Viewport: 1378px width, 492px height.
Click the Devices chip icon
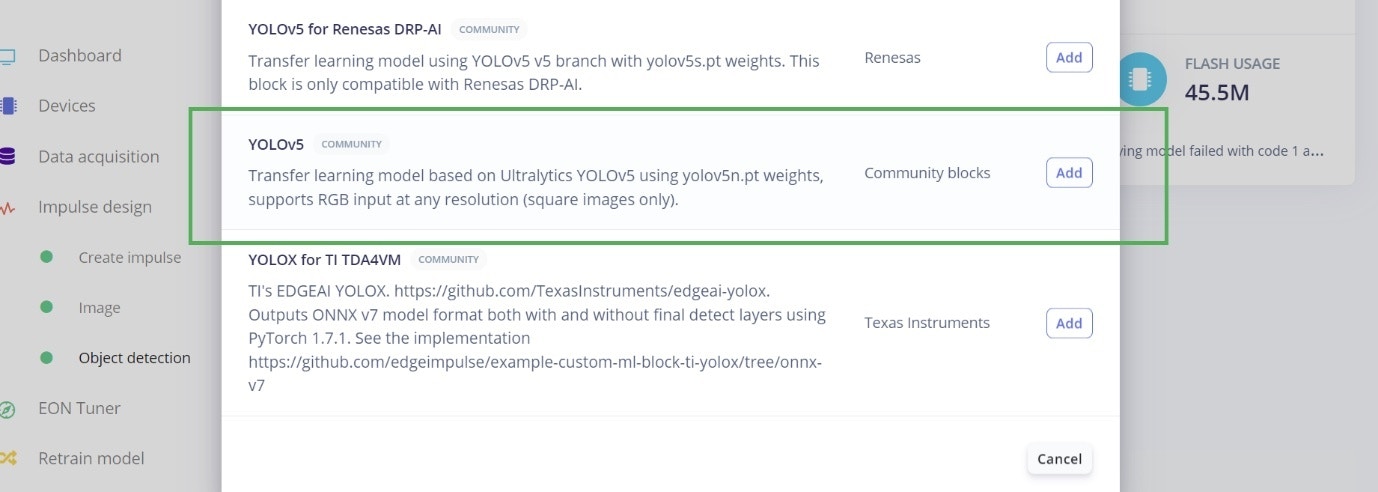tap(8, 106)
